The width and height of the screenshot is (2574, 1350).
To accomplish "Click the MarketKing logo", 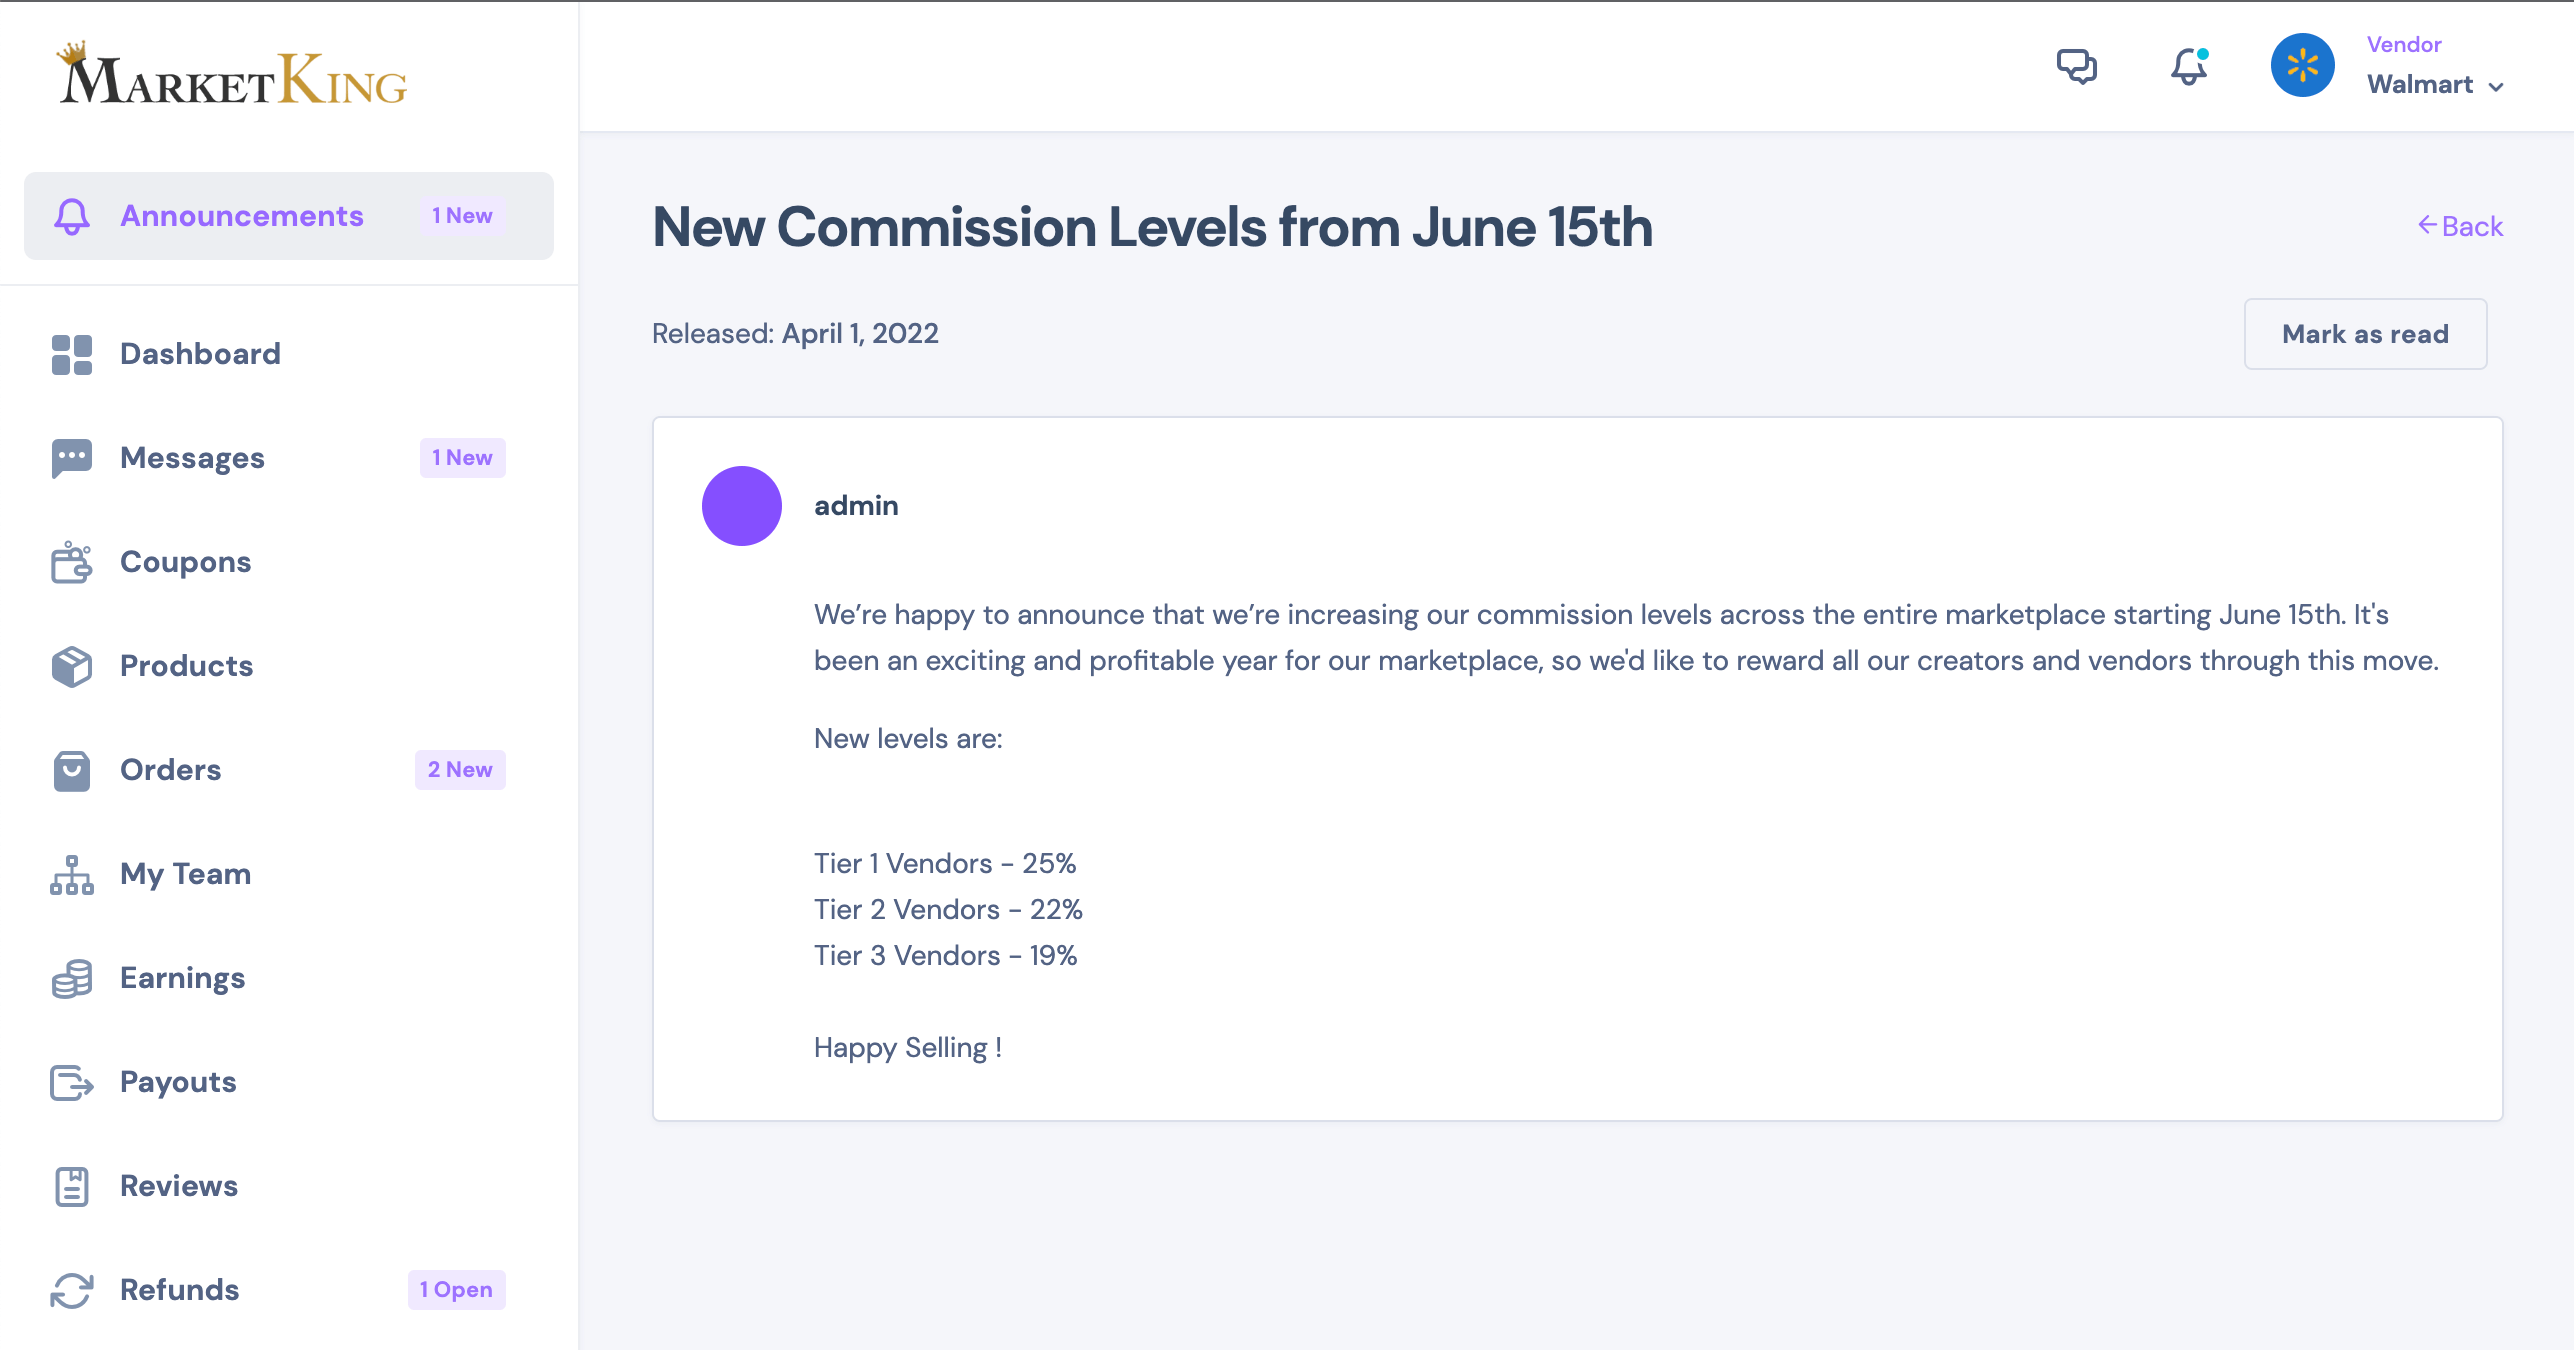I will [x=233, y=76].
